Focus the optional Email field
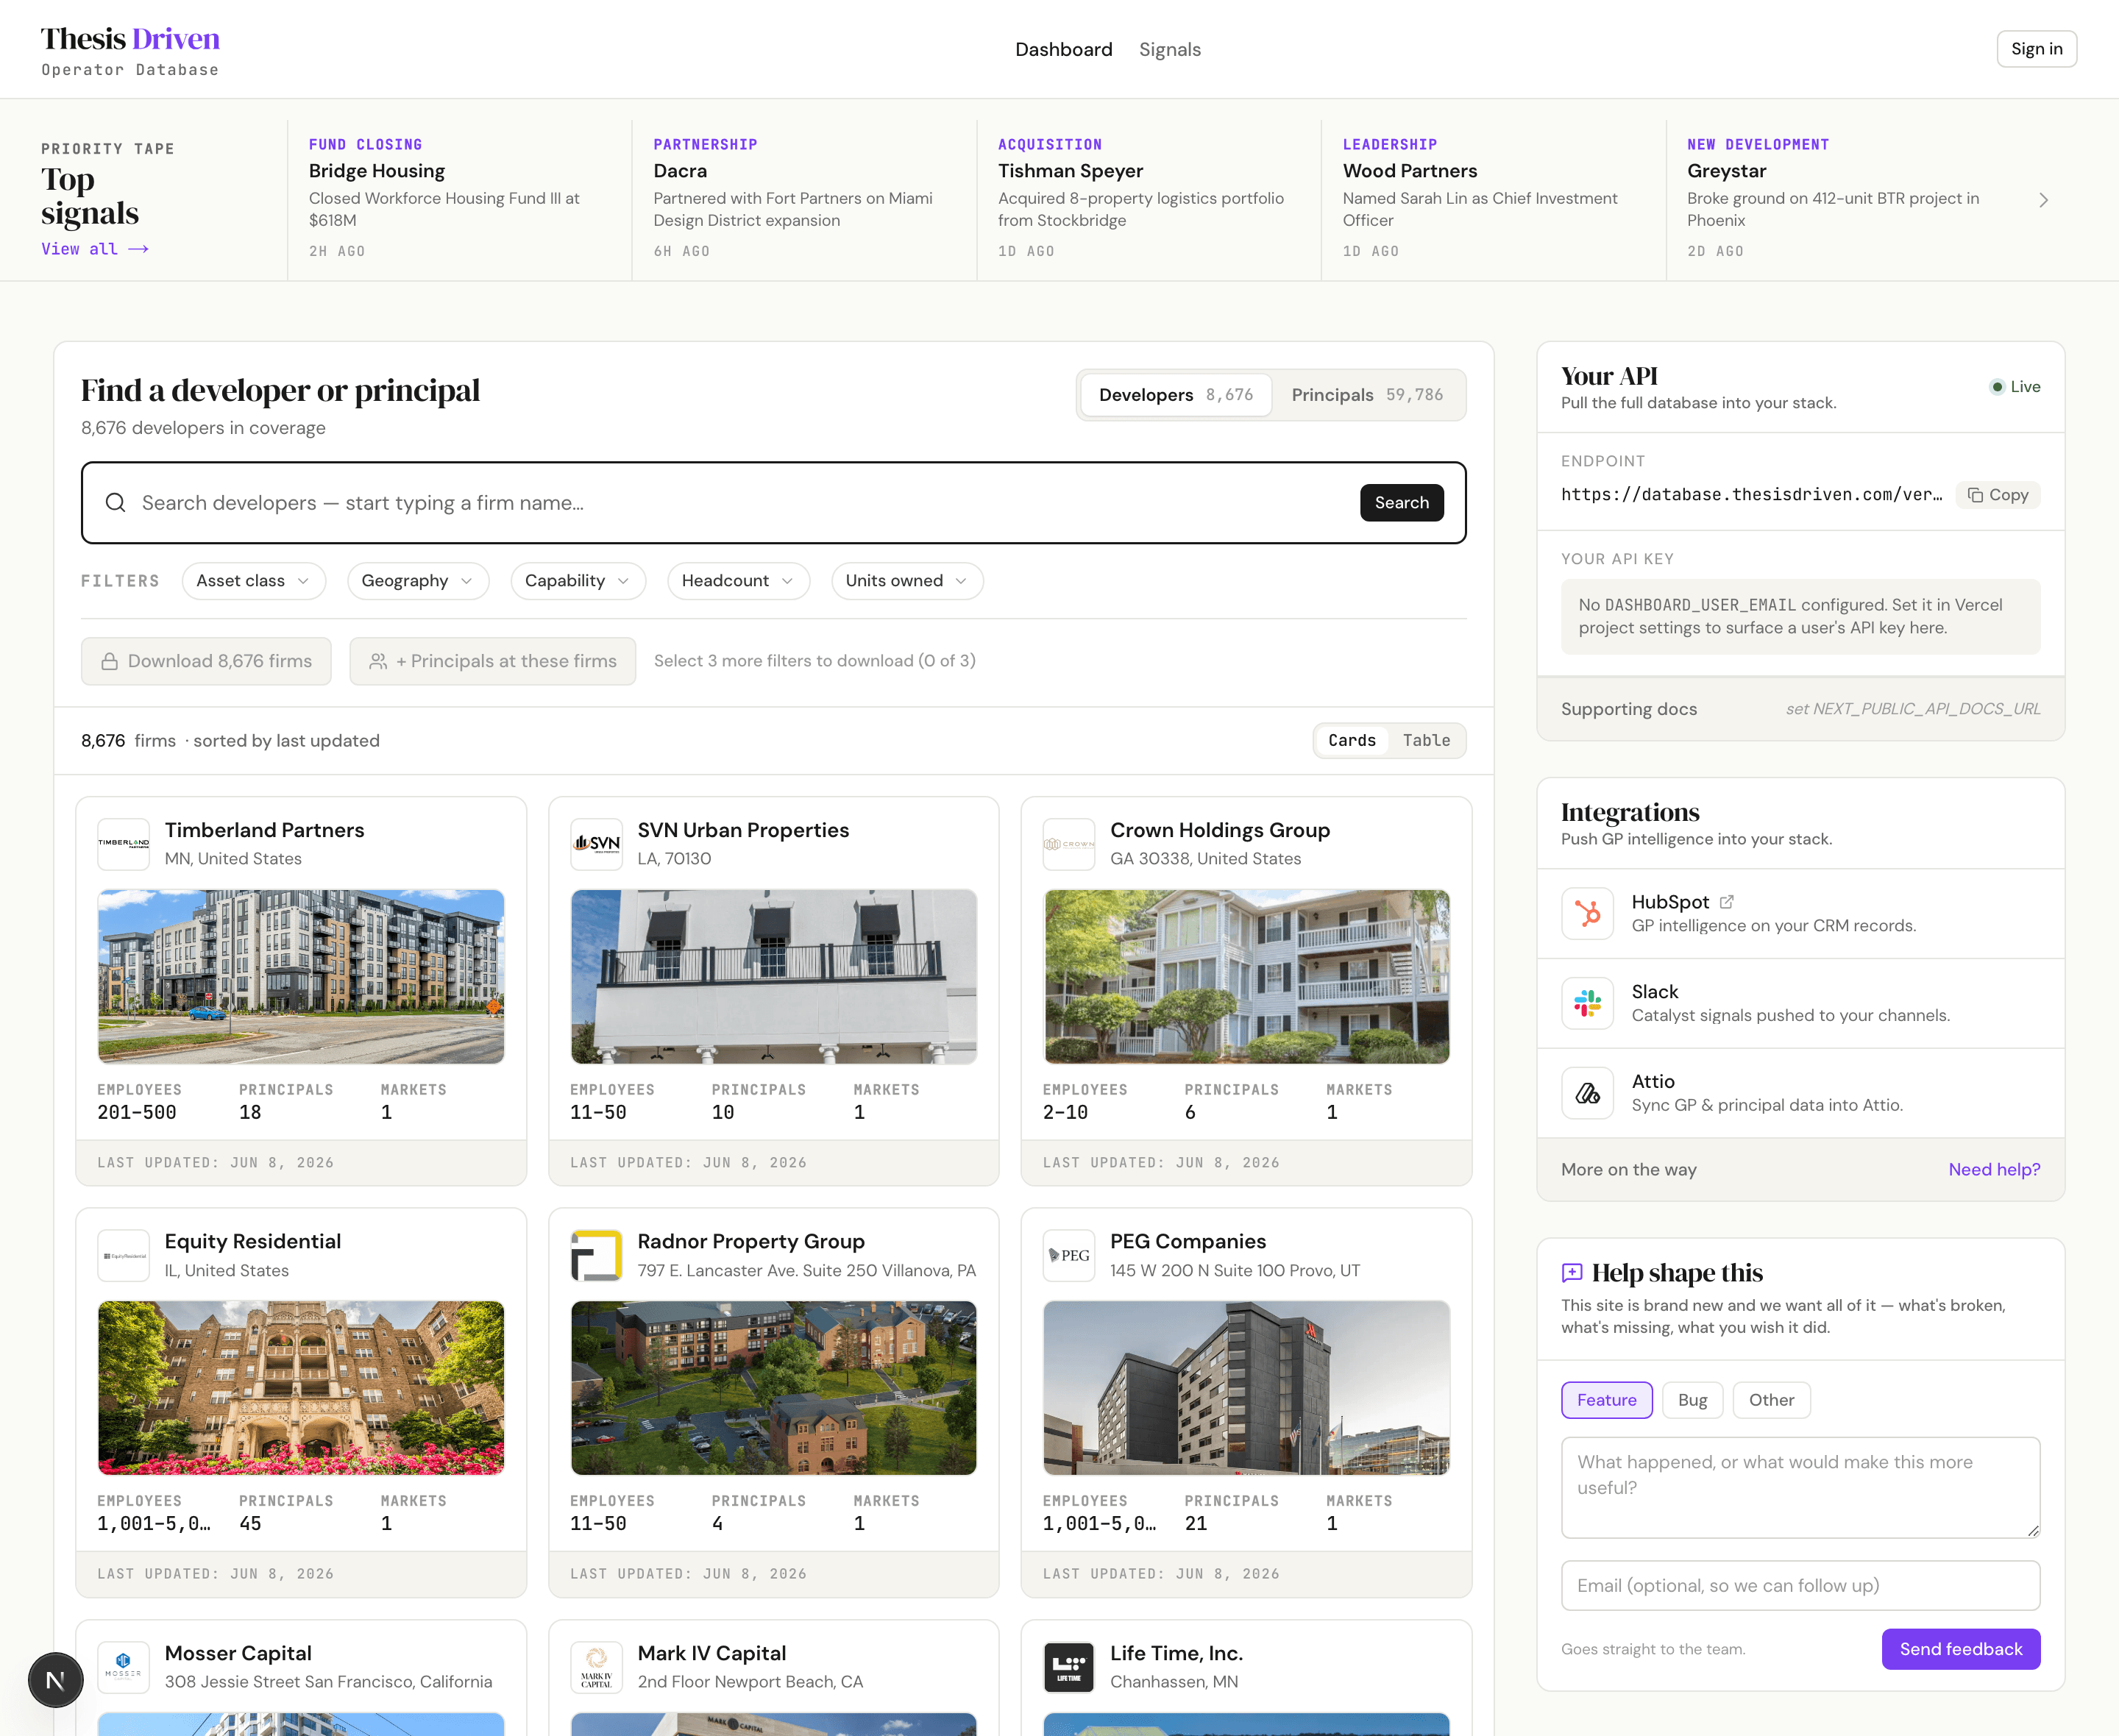The height and width of the screenshot is (1736, 2119). tap(1801, 1586)
